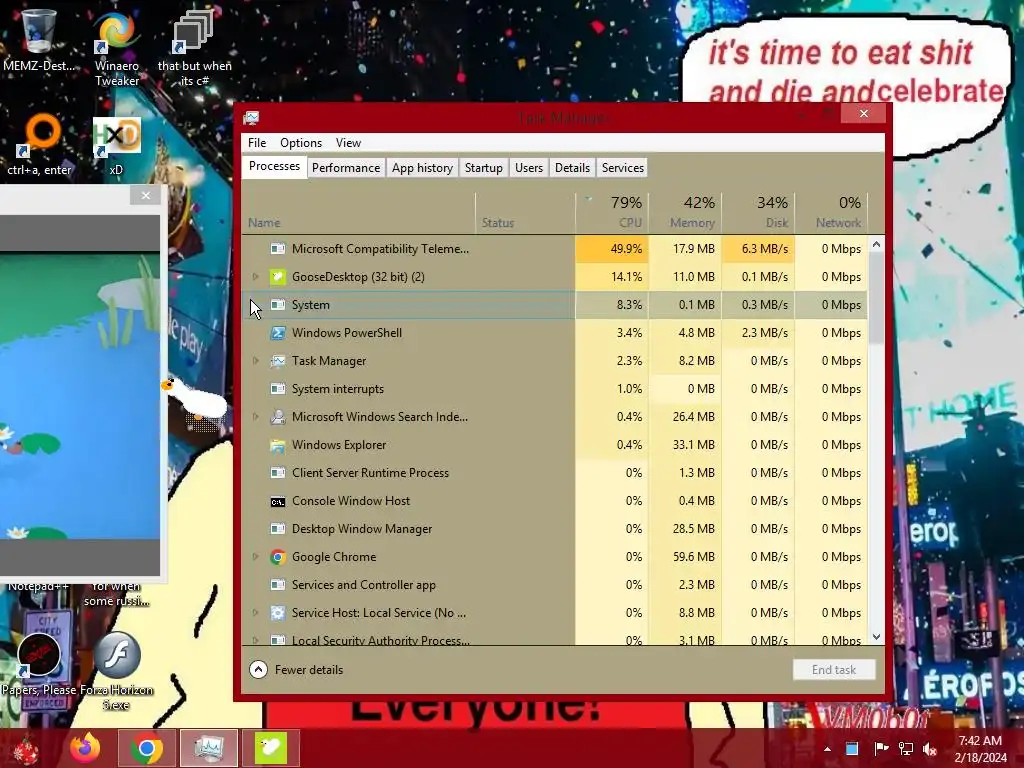Switch to the App history tab
The image size is (1024, 768).
(422, 168)
